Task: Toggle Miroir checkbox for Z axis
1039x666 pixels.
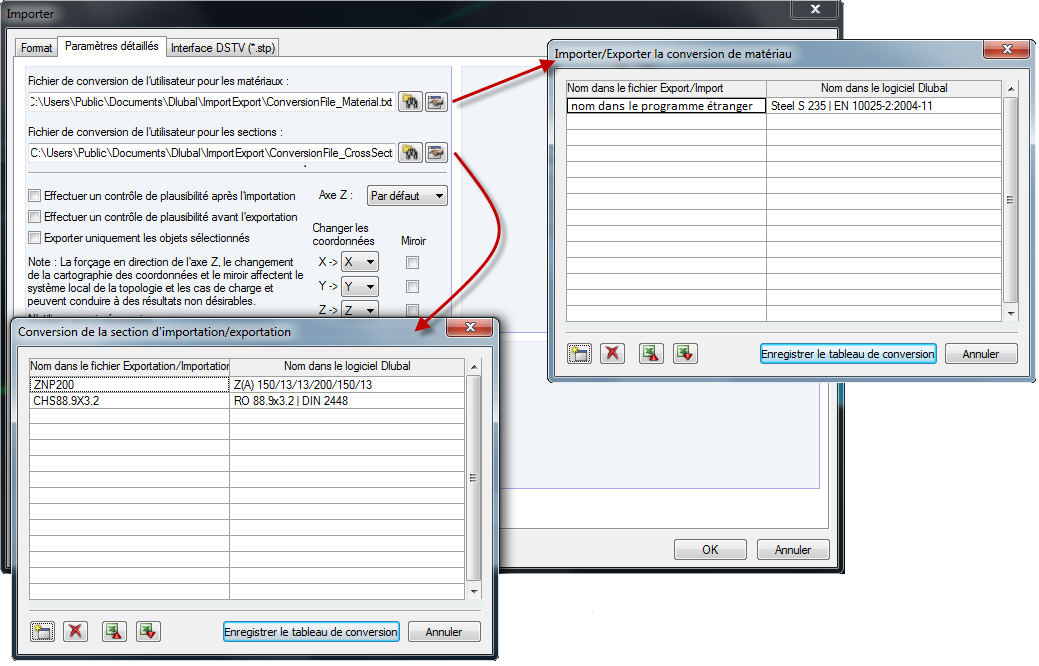Action: 412,309
